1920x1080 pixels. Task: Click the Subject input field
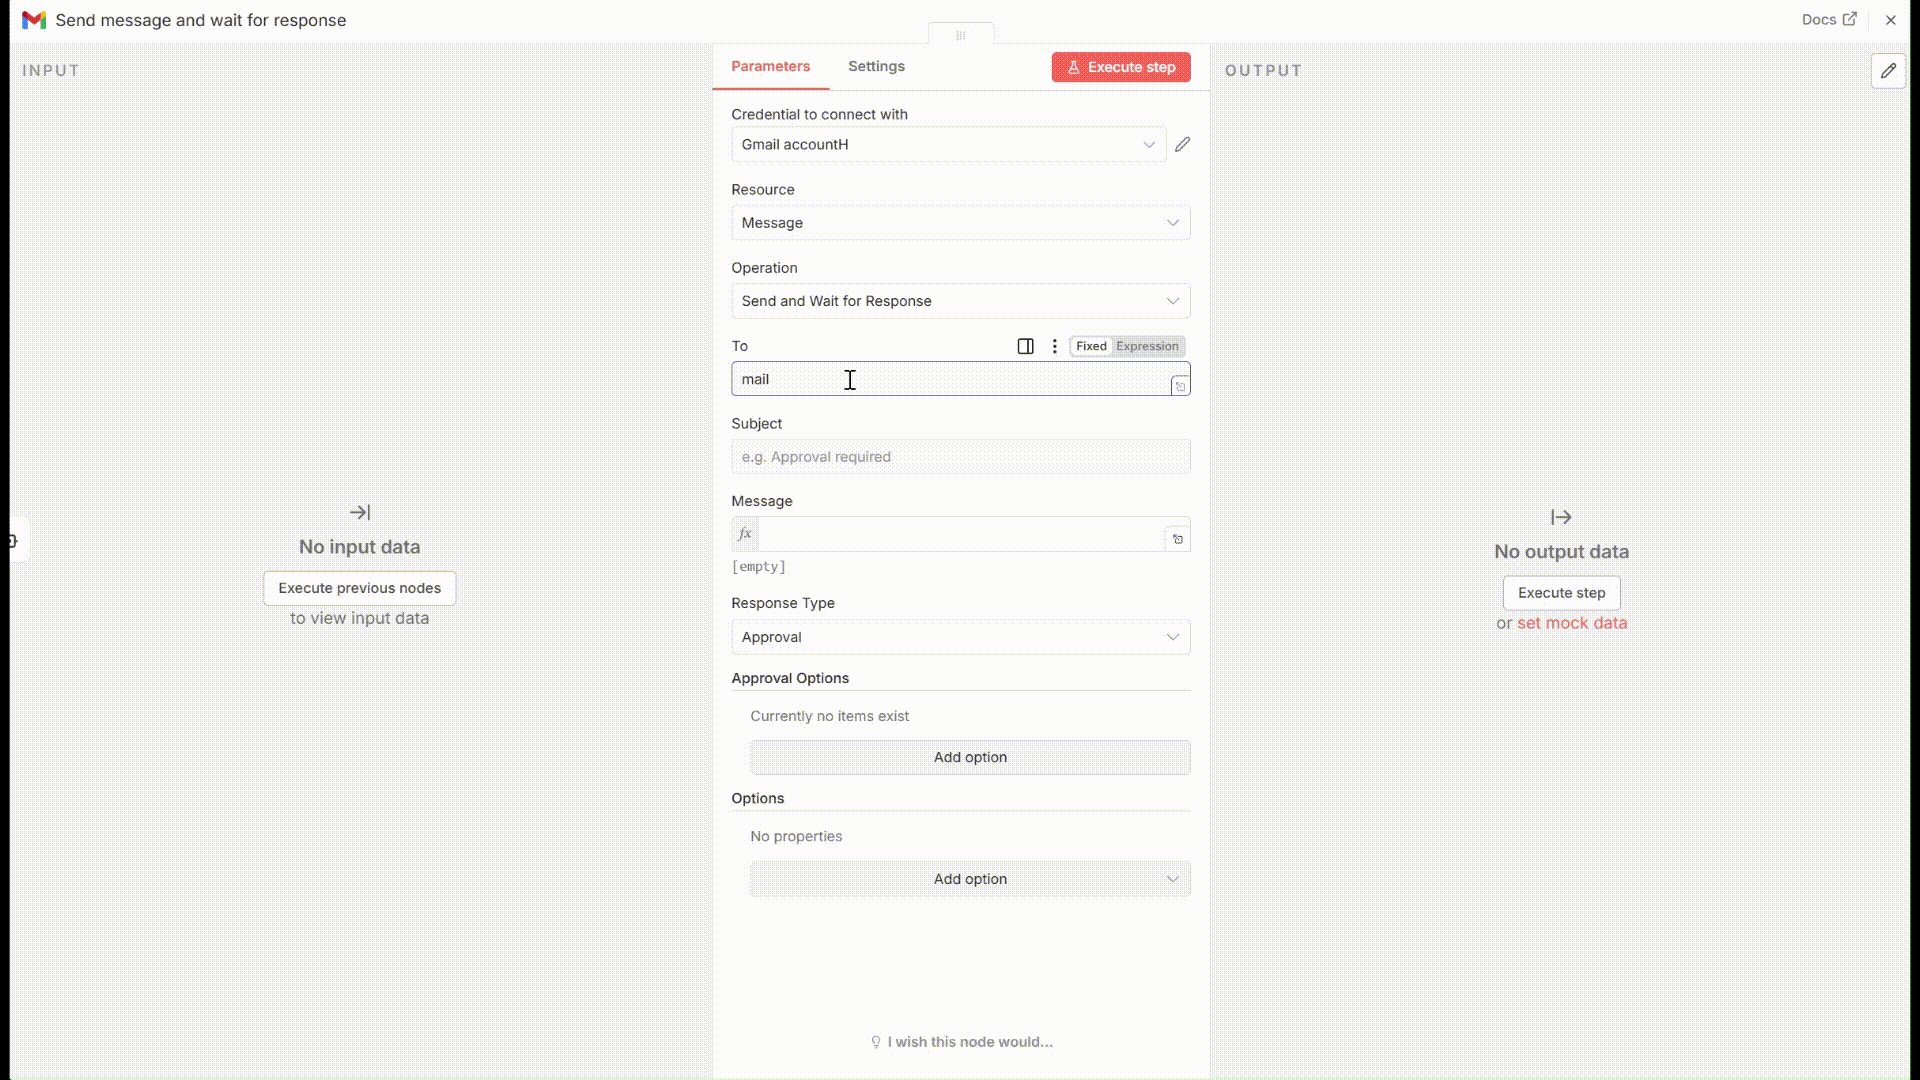[960, 457]
